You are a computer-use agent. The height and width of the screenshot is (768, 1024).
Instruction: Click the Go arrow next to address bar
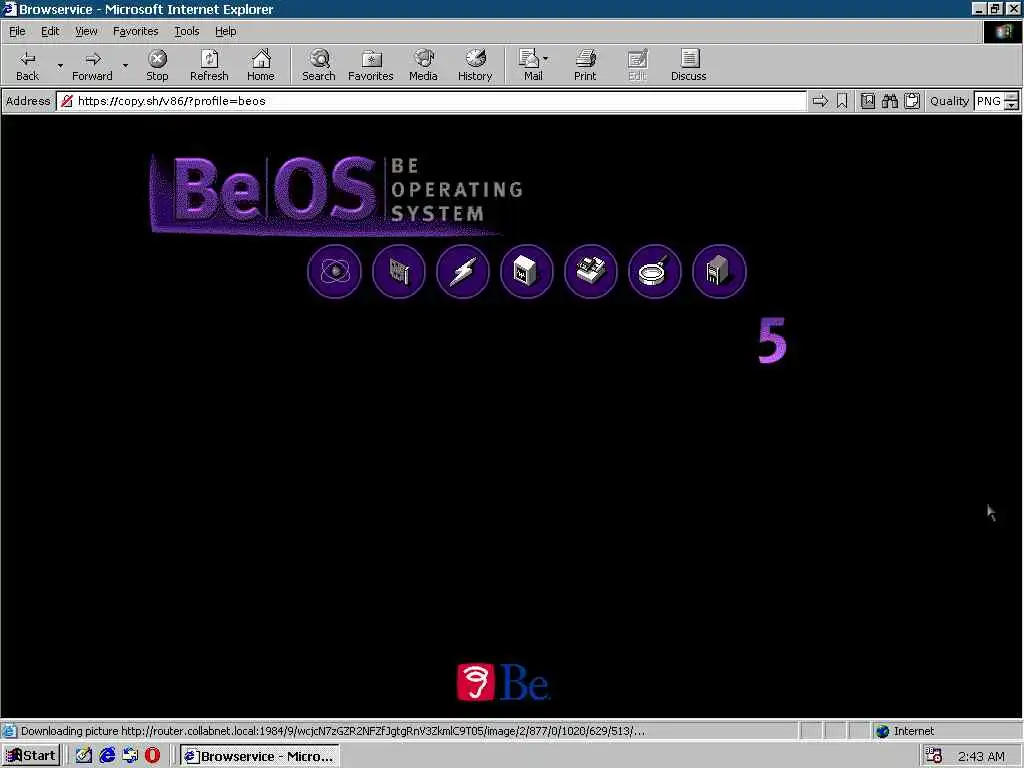point(820,101)
